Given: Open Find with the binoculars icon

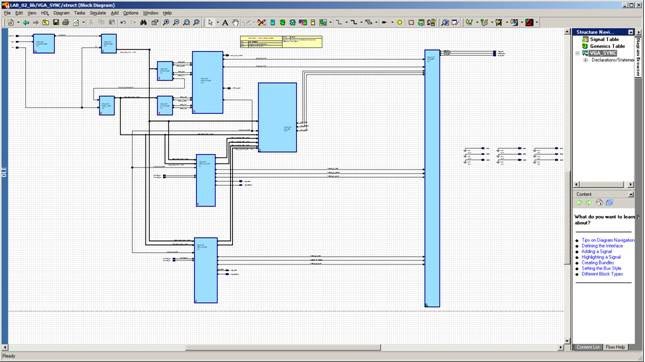Looking at the screenshot, I should 143,23.
